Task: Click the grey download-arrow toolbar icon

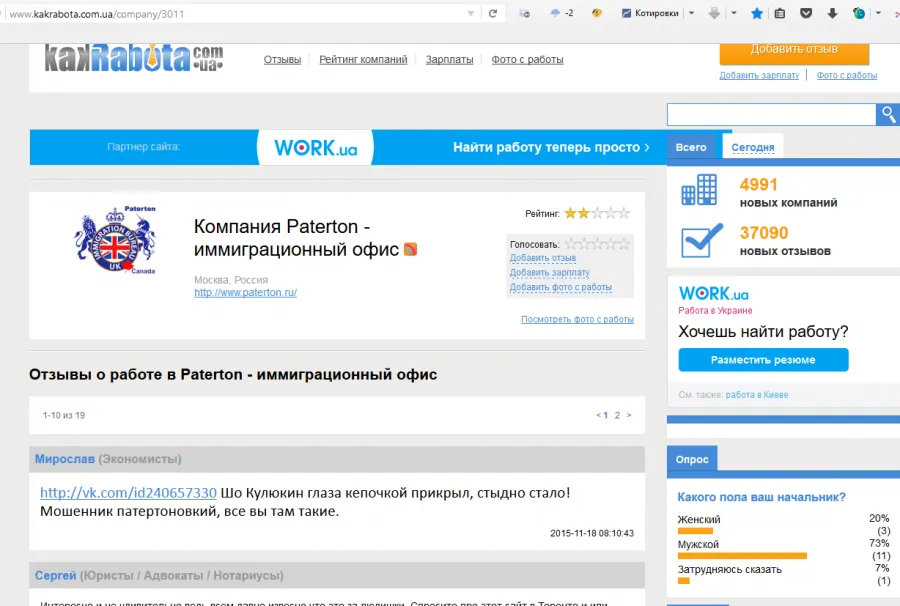Action: pos(714,13)
